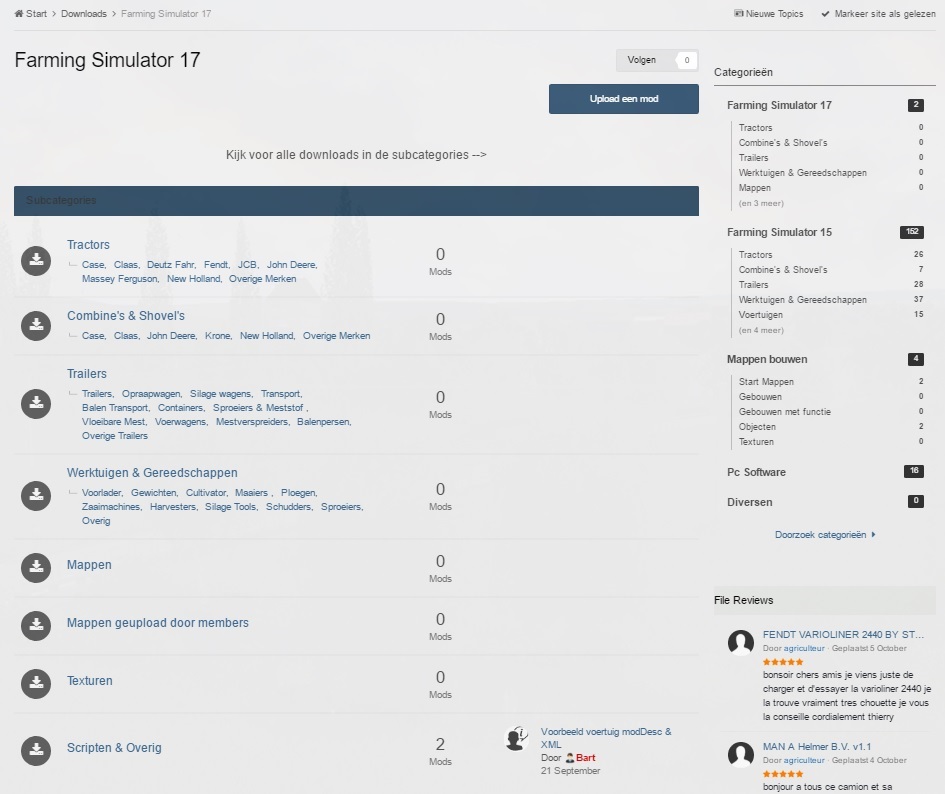945x794 pixels.
Task: Open the Silage Tools link
Action: [x=230, y=506]
